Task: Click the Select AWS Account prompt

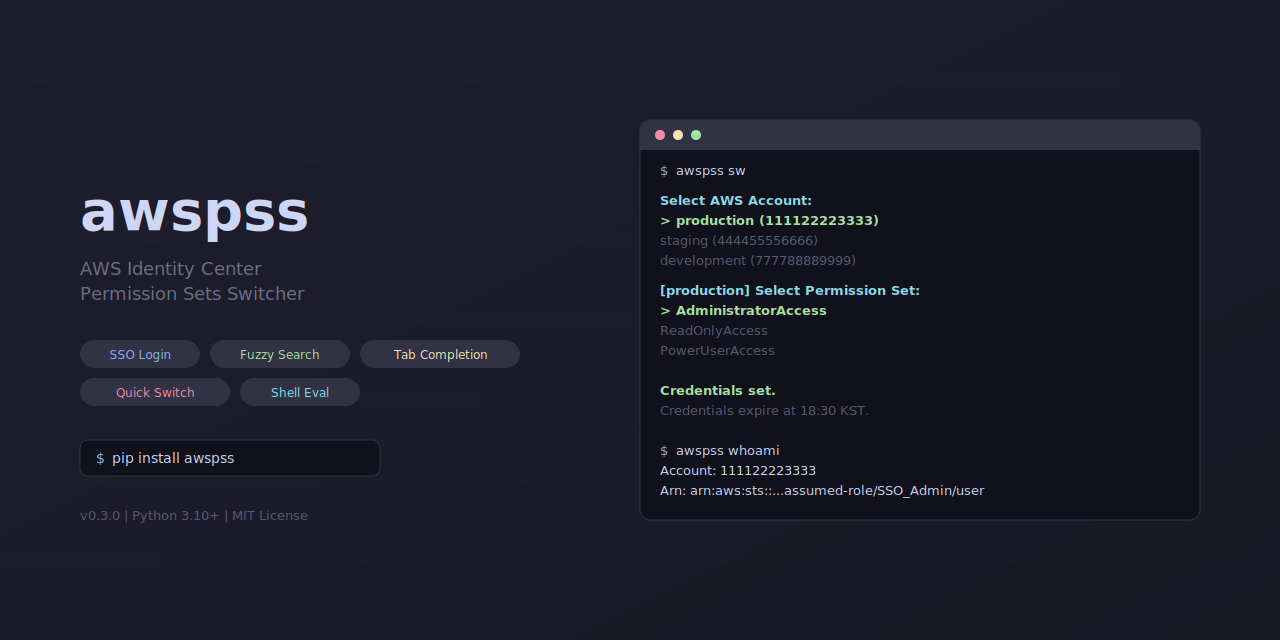Action: tap(736, 201)
